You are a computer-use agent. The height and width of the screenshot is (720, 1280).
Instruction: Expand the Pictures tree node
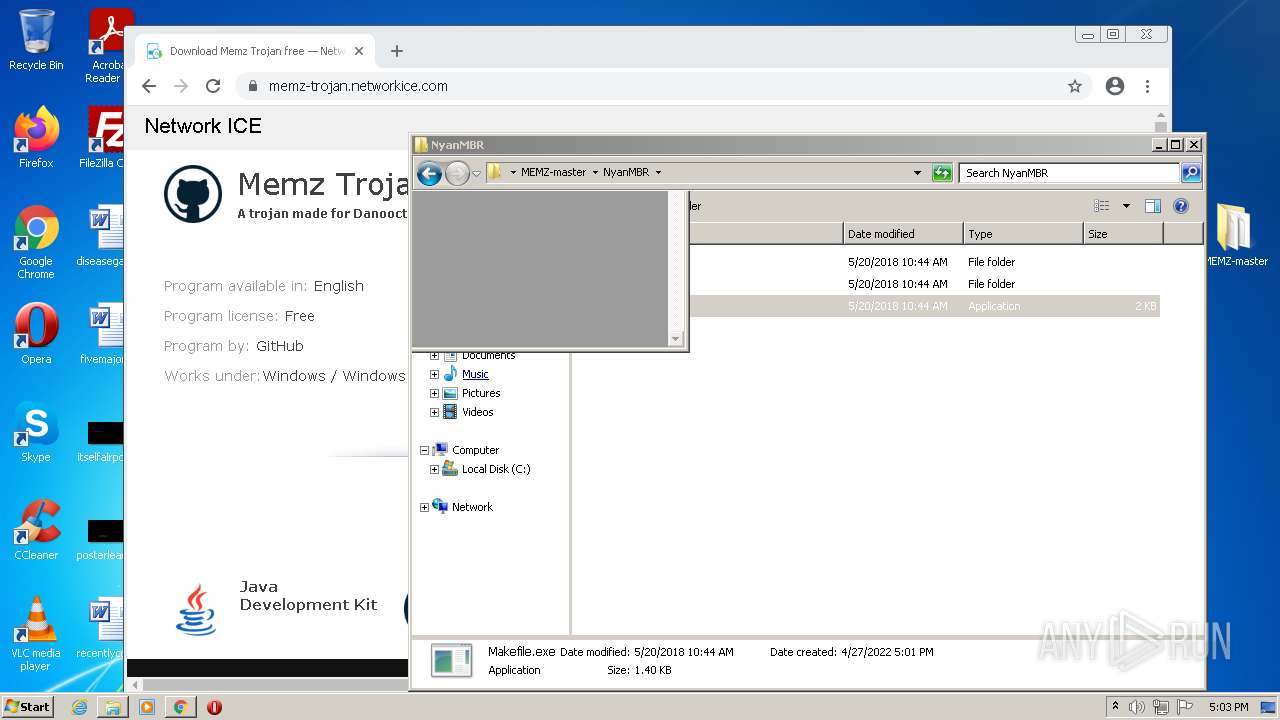[434, 393]
